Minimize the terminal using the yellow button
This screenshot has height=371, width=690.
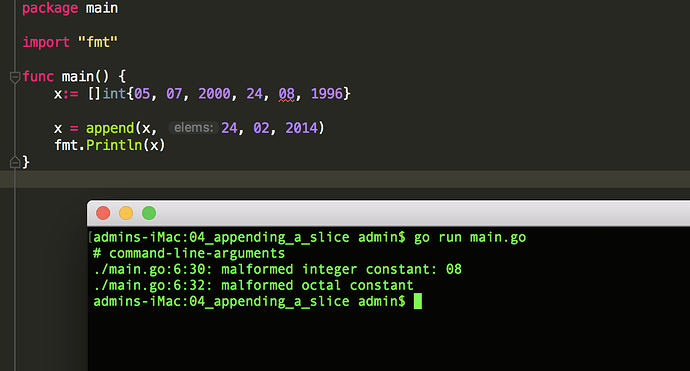coord(126,213)
